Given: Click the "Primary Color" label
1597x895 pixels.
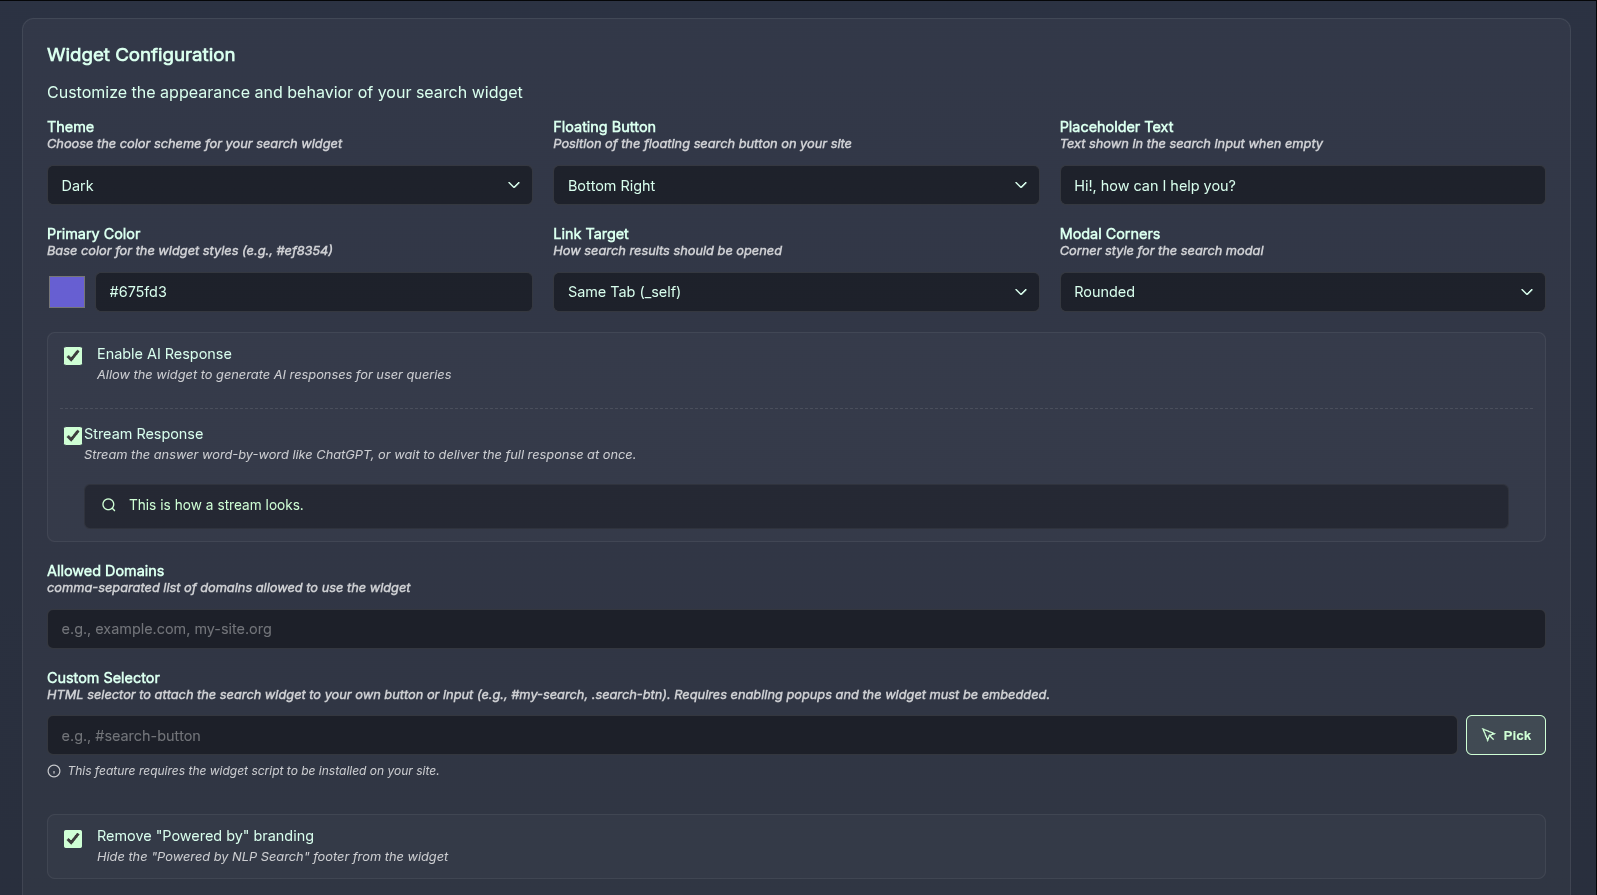Looking at the screenshot, I should click(x=94, y=234).
